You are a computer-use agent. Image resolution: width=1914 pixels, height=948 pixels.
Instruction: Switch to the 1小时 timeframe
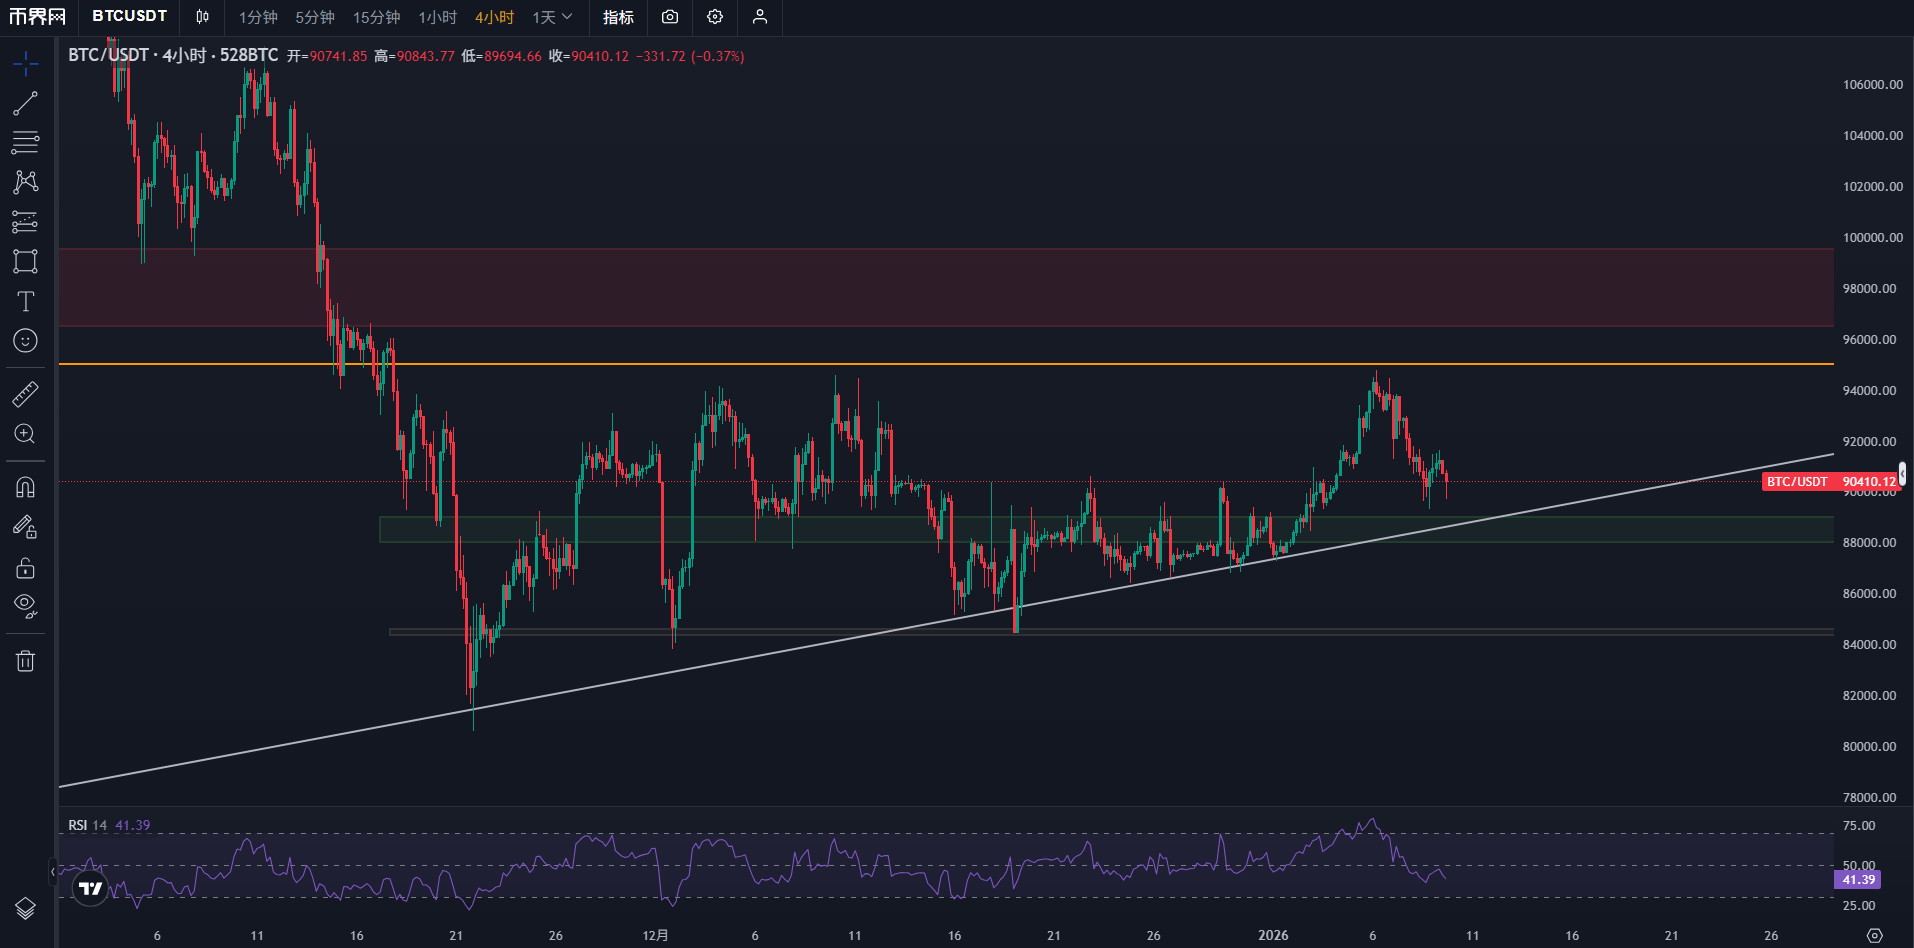pos(437,17)
